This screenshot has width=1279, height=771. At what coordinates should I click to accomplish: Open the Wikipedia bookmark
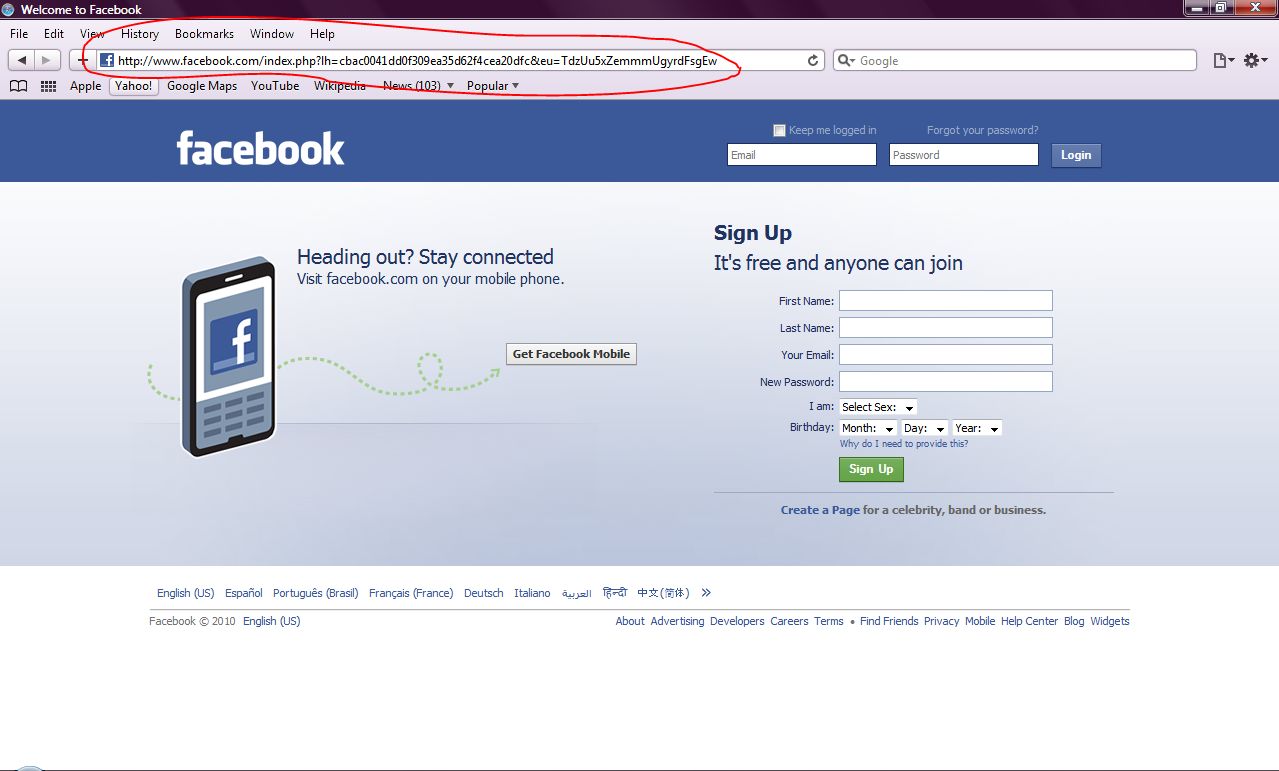point(340,86)
